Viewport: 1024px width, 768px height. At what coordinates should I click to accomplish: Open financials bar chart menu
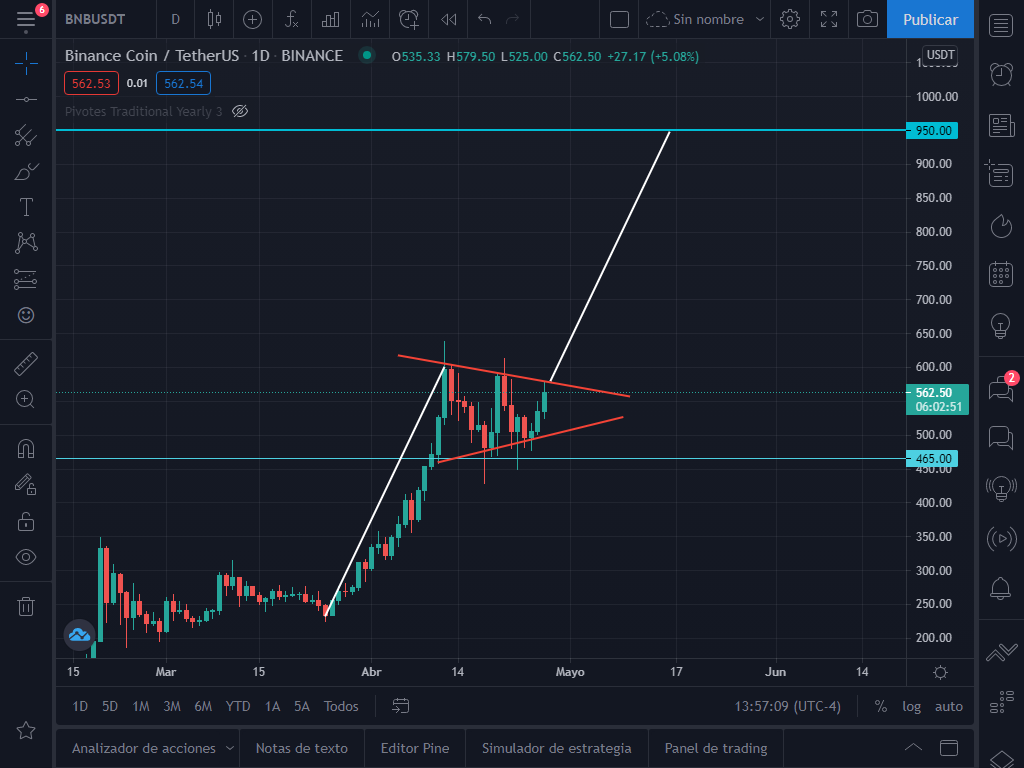coord(330,20)
